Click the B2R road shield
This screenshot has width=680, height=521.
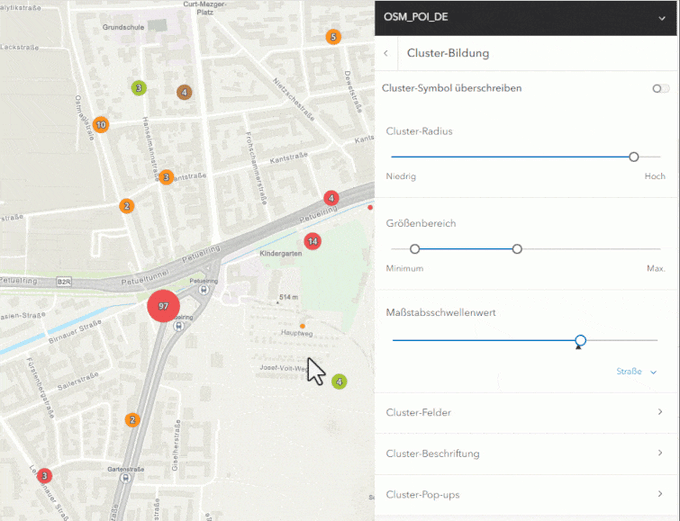click(x=64, y=282)
